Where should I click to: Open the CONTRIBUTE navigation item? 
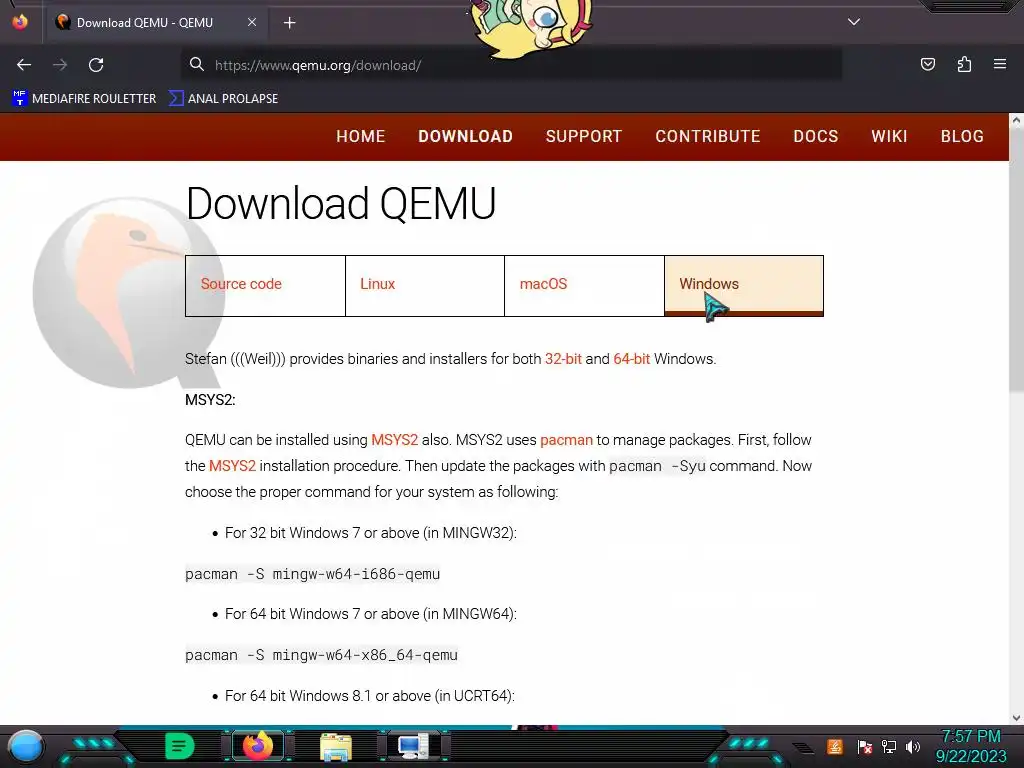tap(708, 136)
